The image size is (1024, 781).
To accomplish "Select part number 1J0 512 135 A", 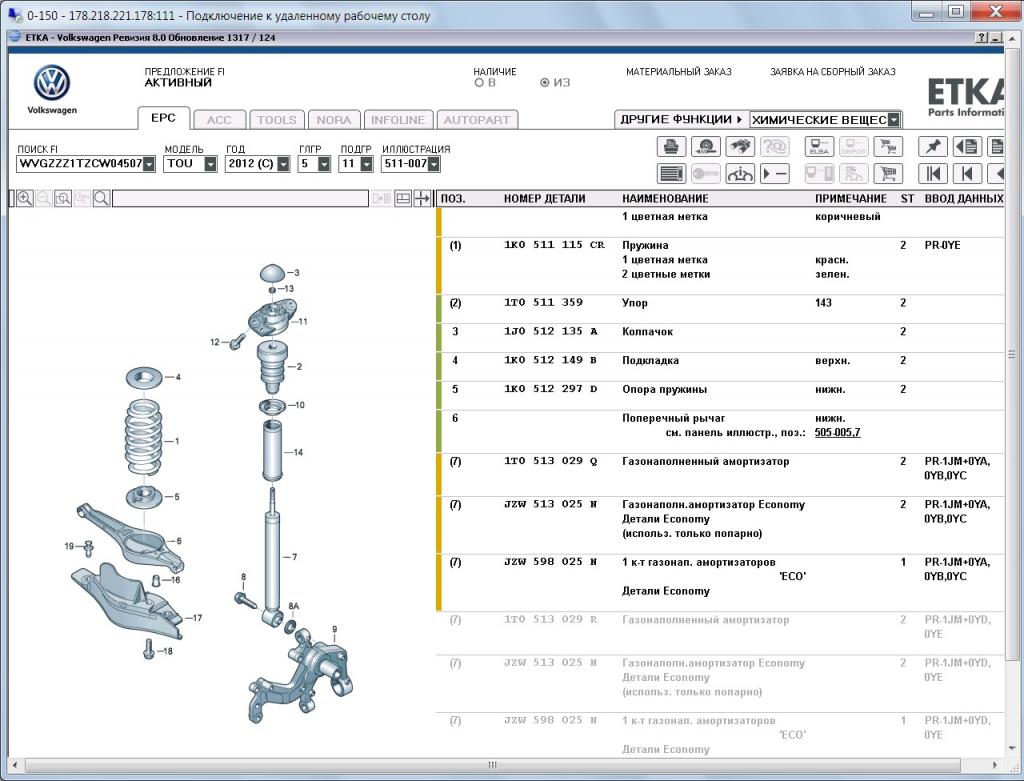I will pyautogui.click(x=551, y=331).
